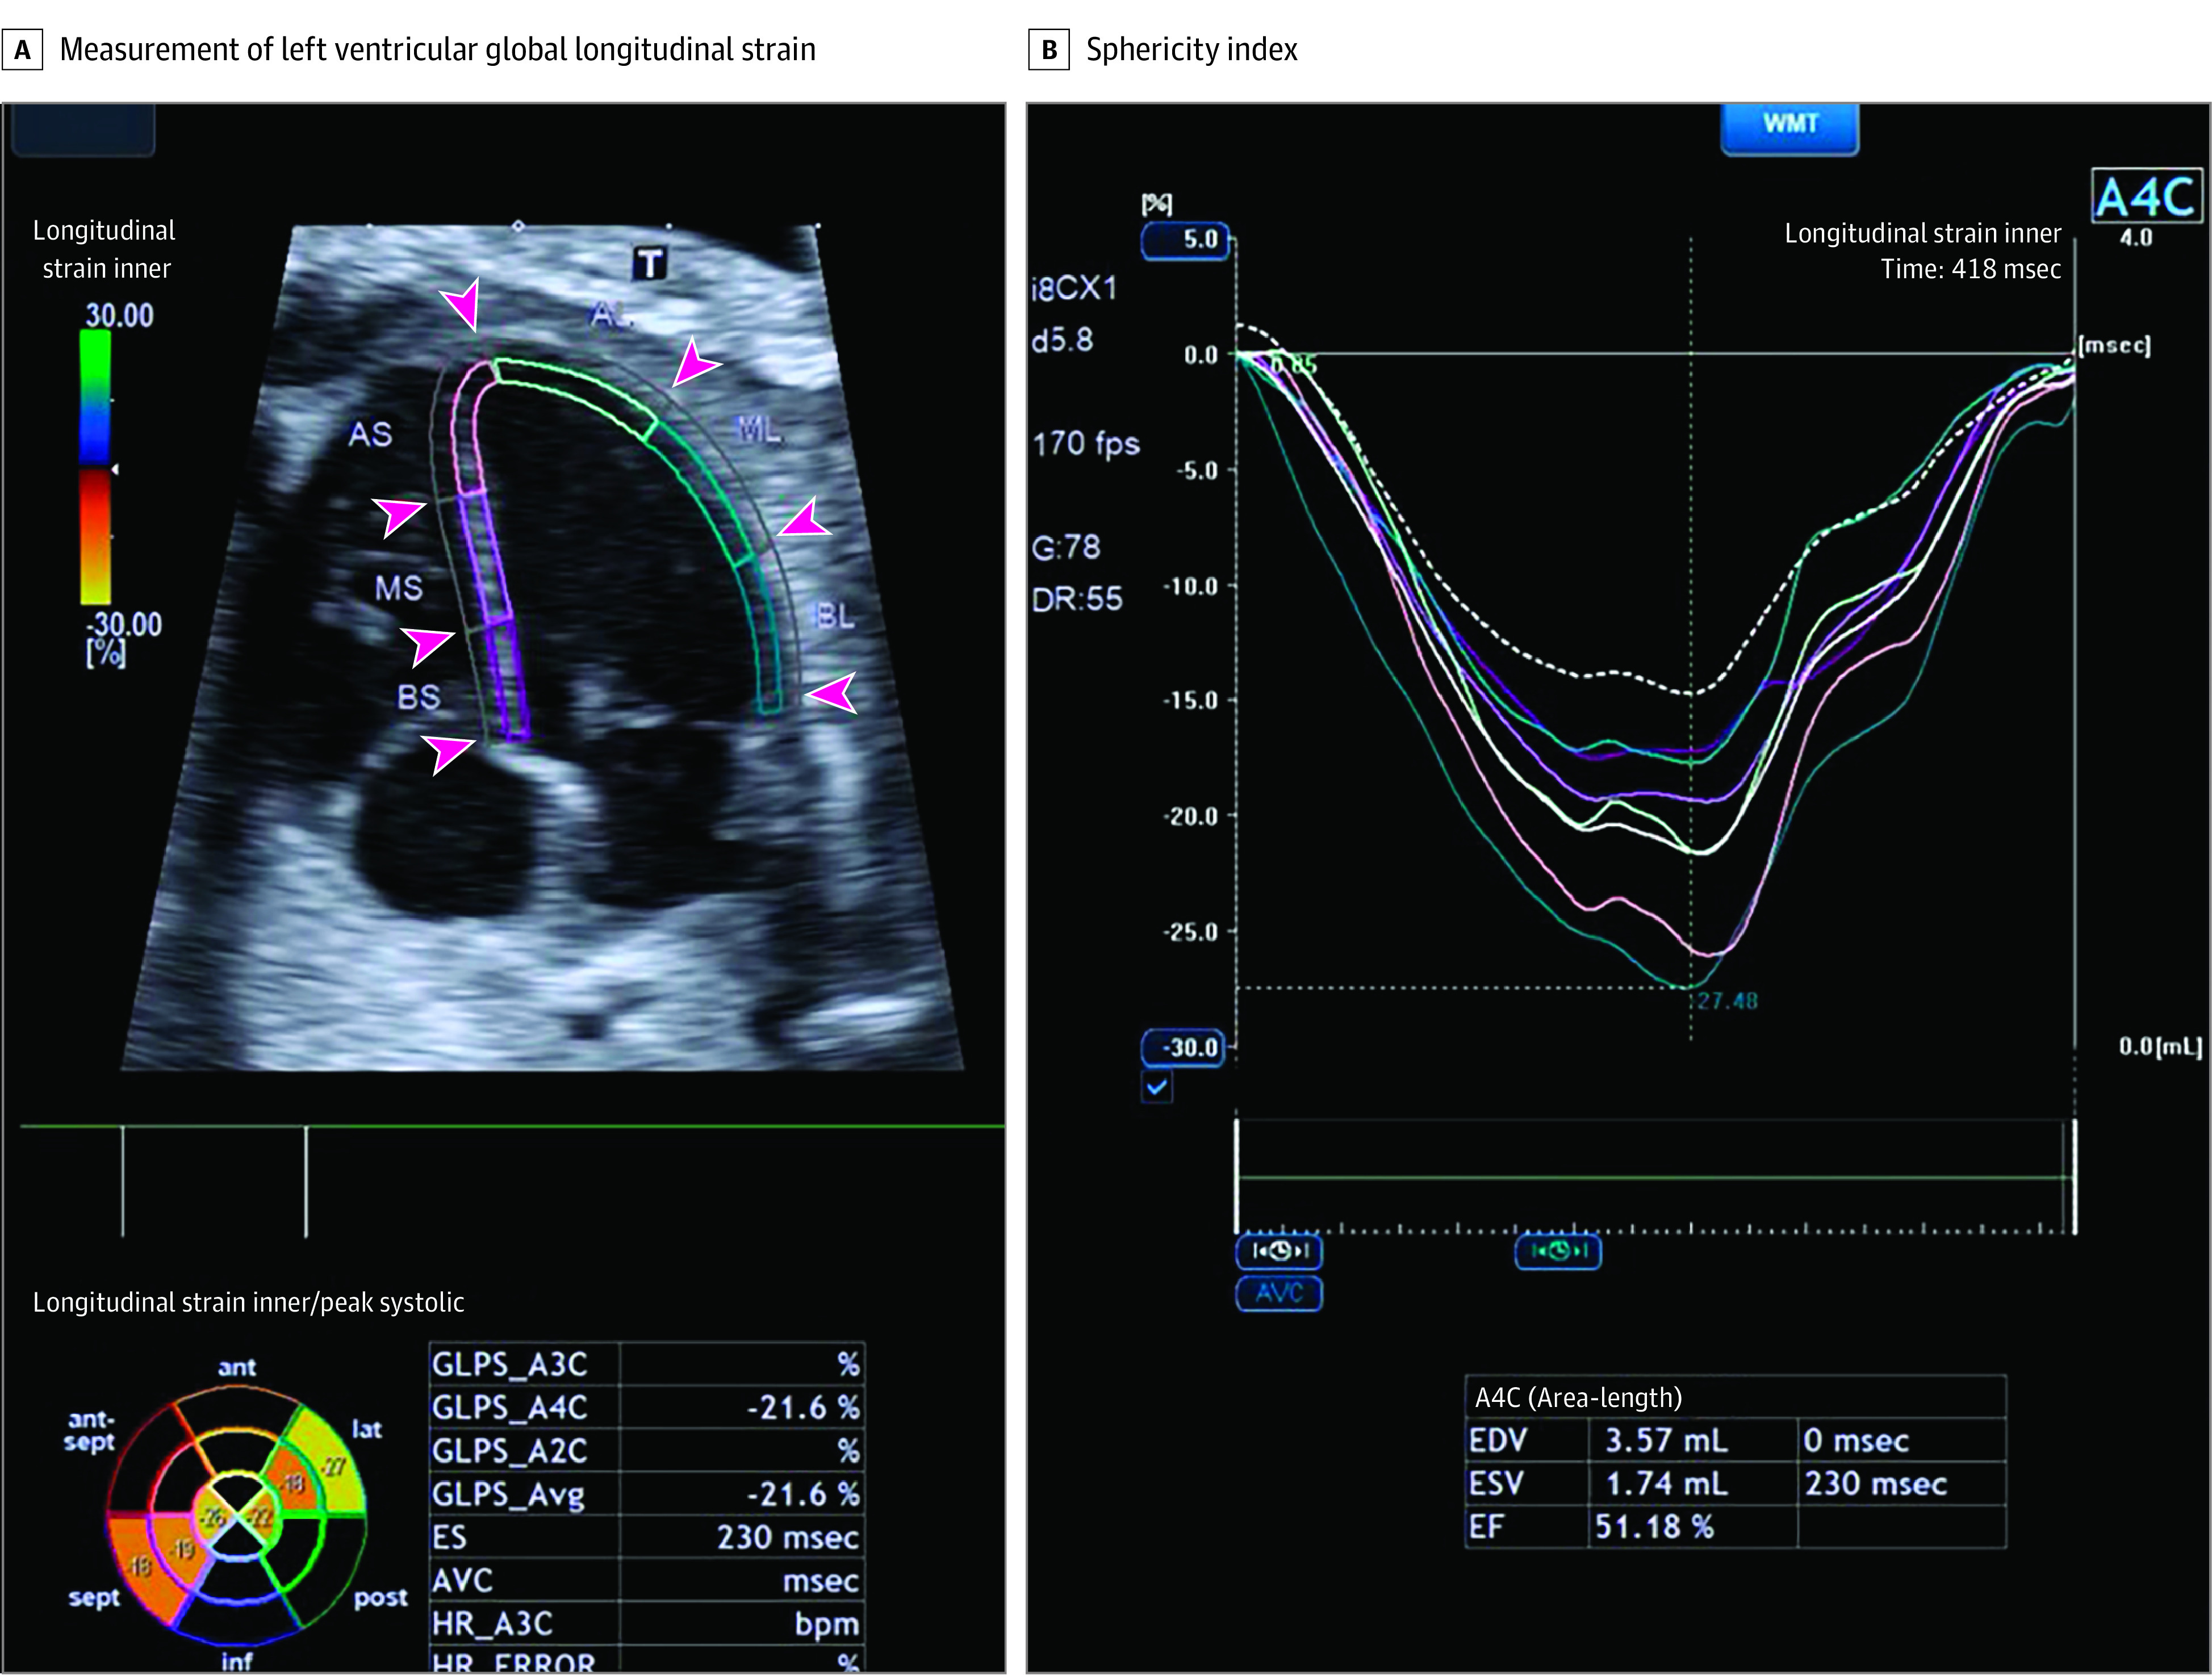
Task: Click the i8CX1 probe label
Action: click(x=1074, y=288)
